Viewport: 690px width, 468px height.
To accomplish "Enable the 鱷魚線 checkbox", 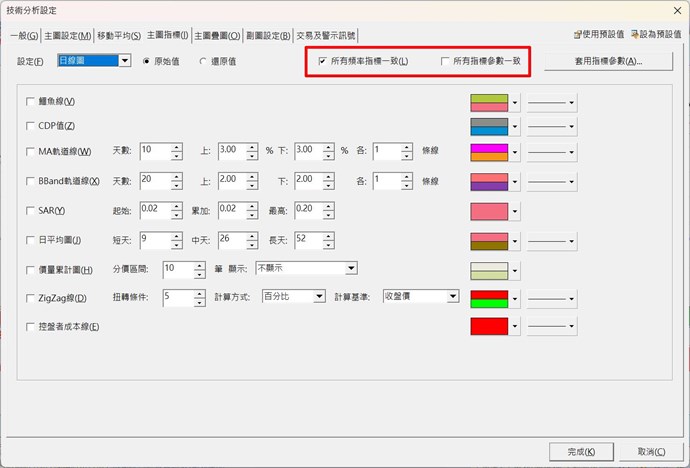I will tap(29, 102).
